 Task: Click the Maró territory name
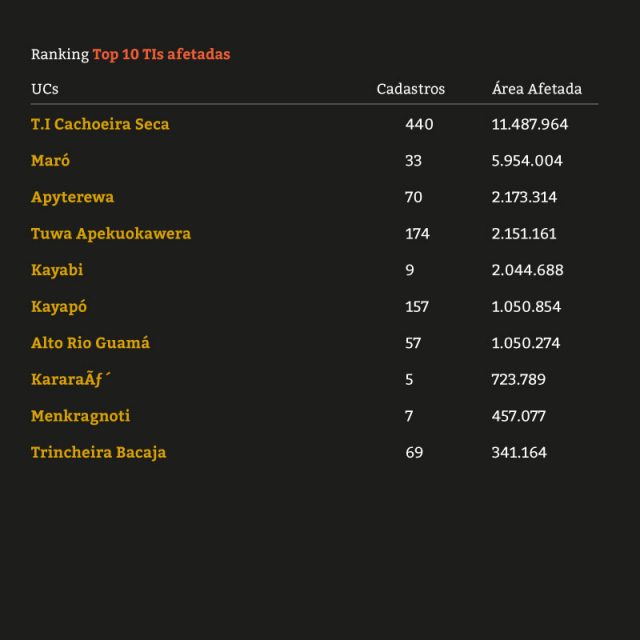coord(51,161)
